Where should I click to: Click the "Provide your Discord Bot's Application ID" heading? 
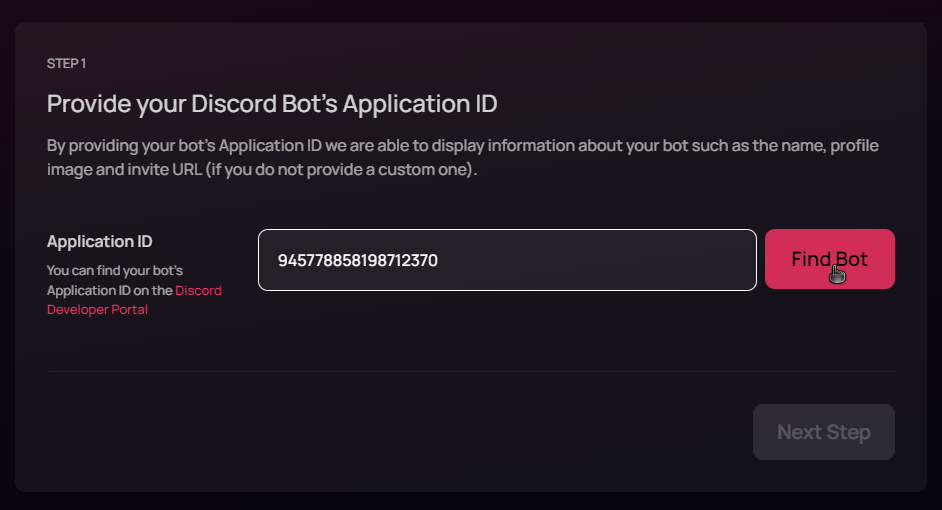click(x=272, y=104)
